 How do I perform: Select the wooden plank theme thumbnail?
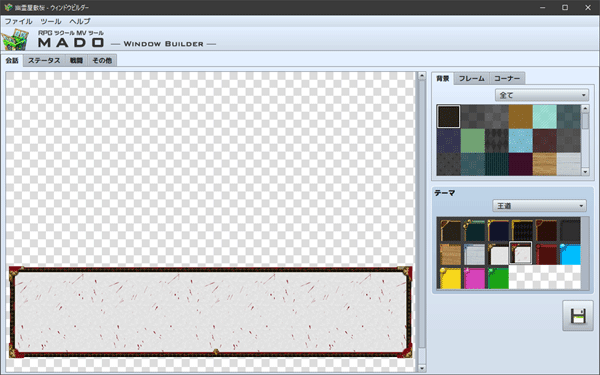point(450,254)
